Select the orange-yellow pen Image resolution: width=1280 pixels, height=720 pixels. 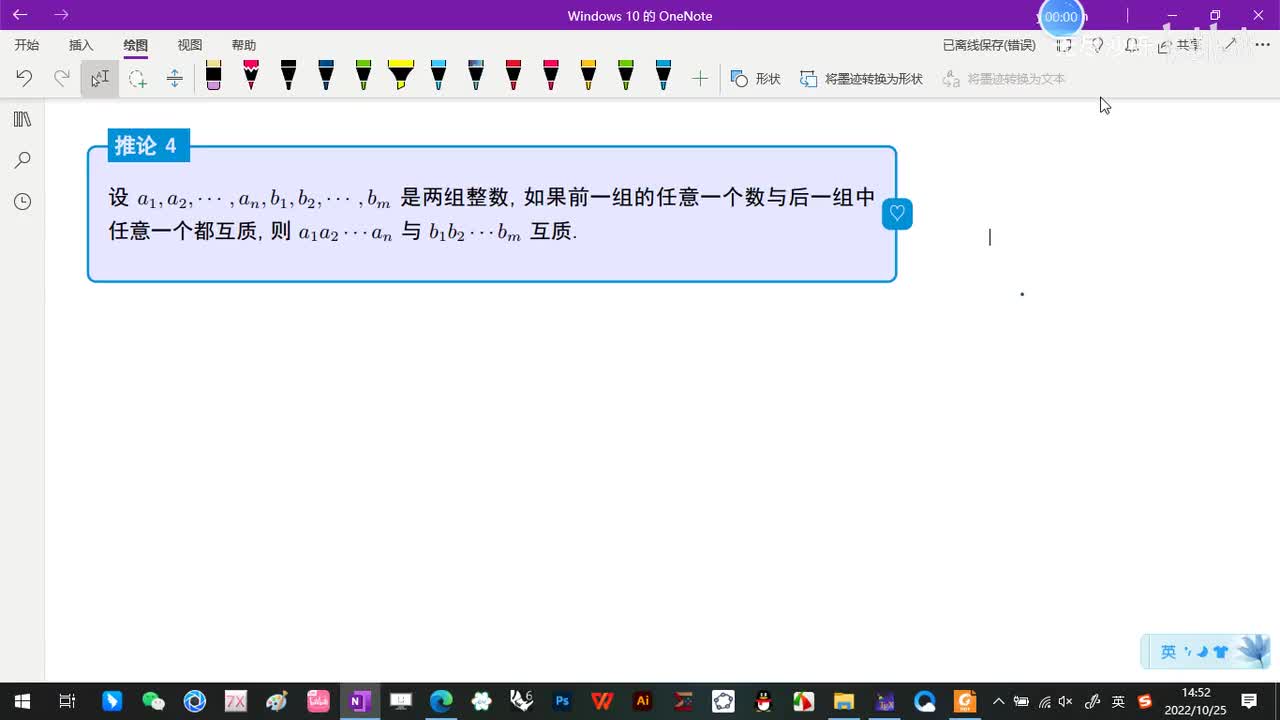(588, 76)
